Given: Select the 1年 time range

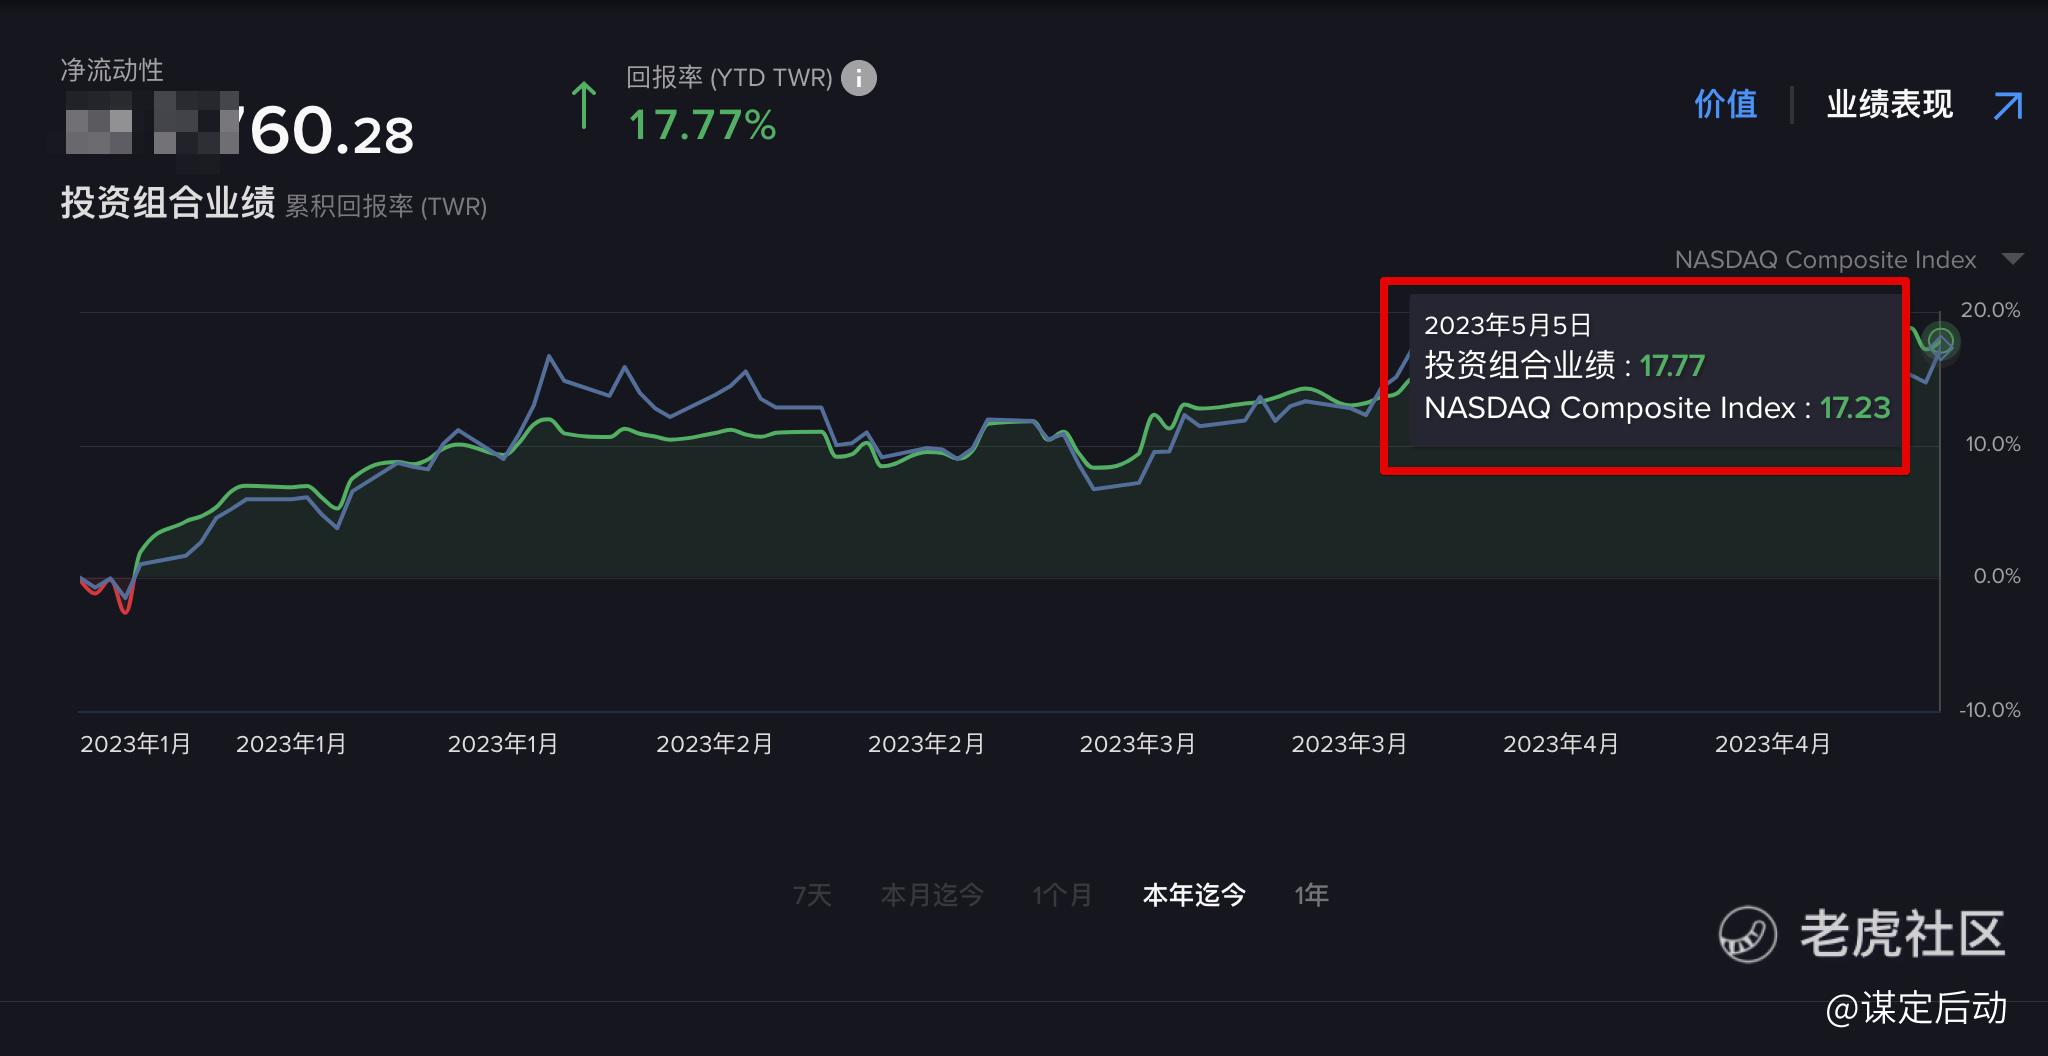Looking at the screenshot, I should click(1311, 895).
